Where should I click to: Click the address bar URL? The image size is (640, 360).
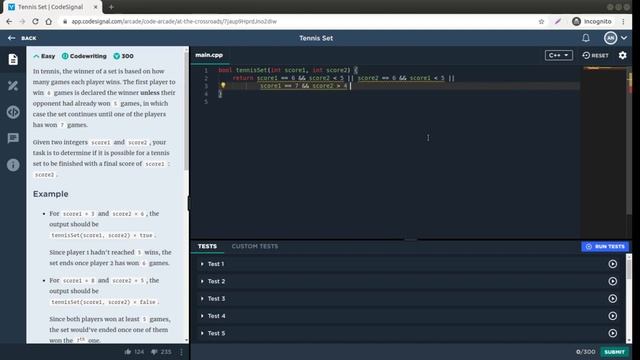pos(174,22)
